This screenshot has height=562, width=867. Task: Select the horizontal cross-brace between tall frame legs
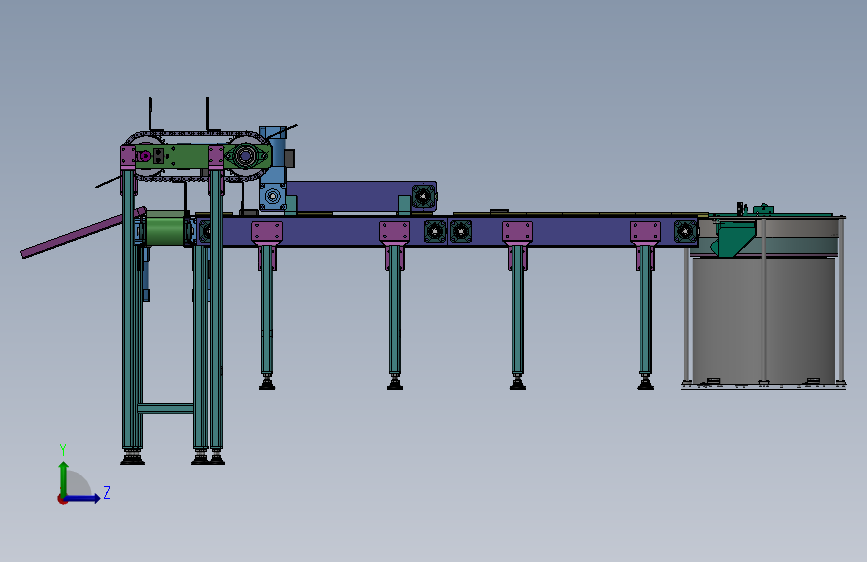tap(165, 408)
